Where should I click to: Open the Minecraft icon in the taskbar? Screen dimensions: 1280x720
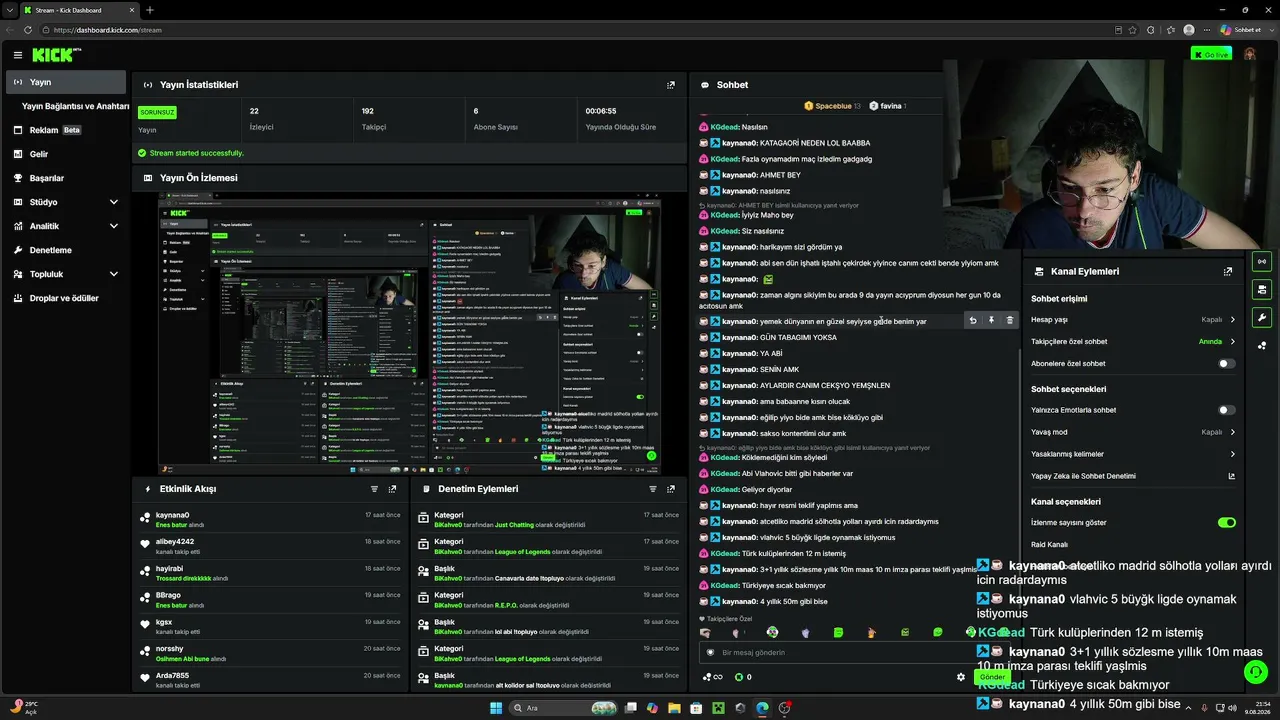point(718,708)
